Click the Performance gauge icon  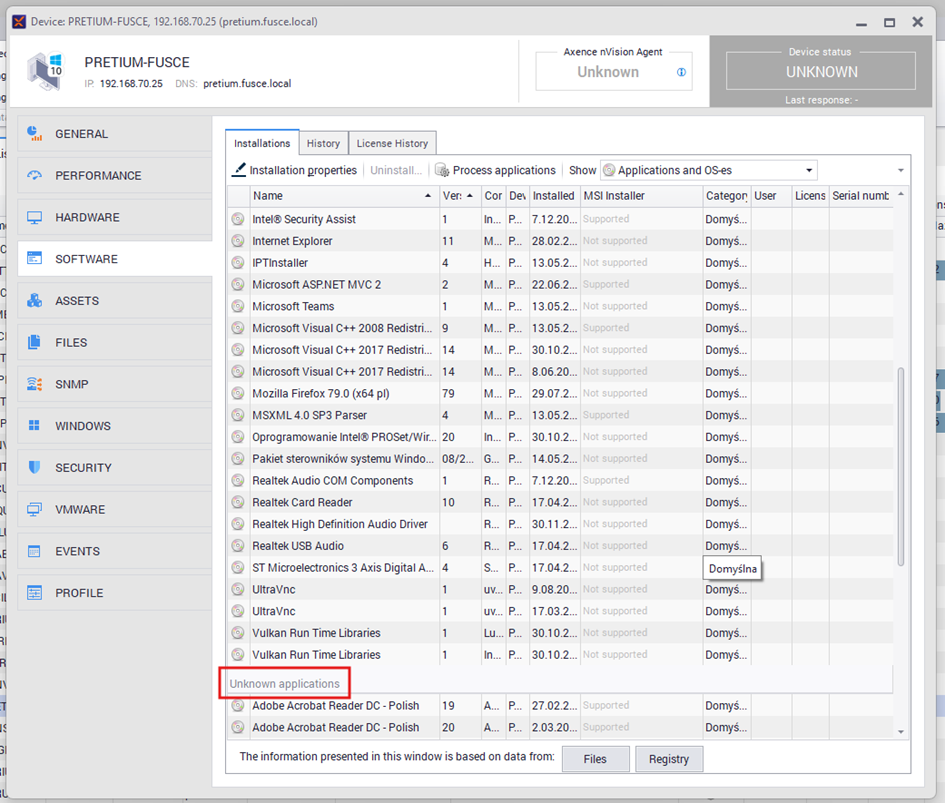pyautogui.click(x=34, y=176)
